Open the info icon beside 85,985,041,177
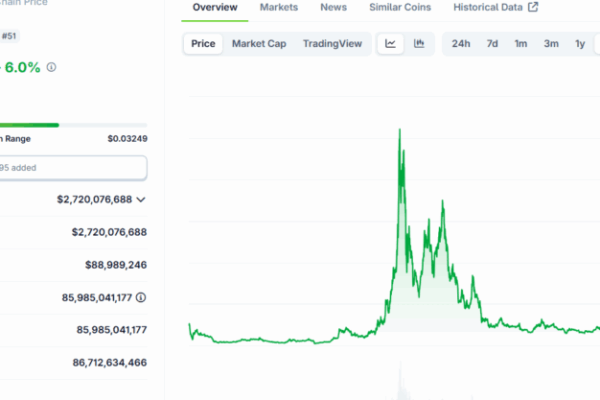This screenshot has width=600, height=400. [x=141, y=297]
